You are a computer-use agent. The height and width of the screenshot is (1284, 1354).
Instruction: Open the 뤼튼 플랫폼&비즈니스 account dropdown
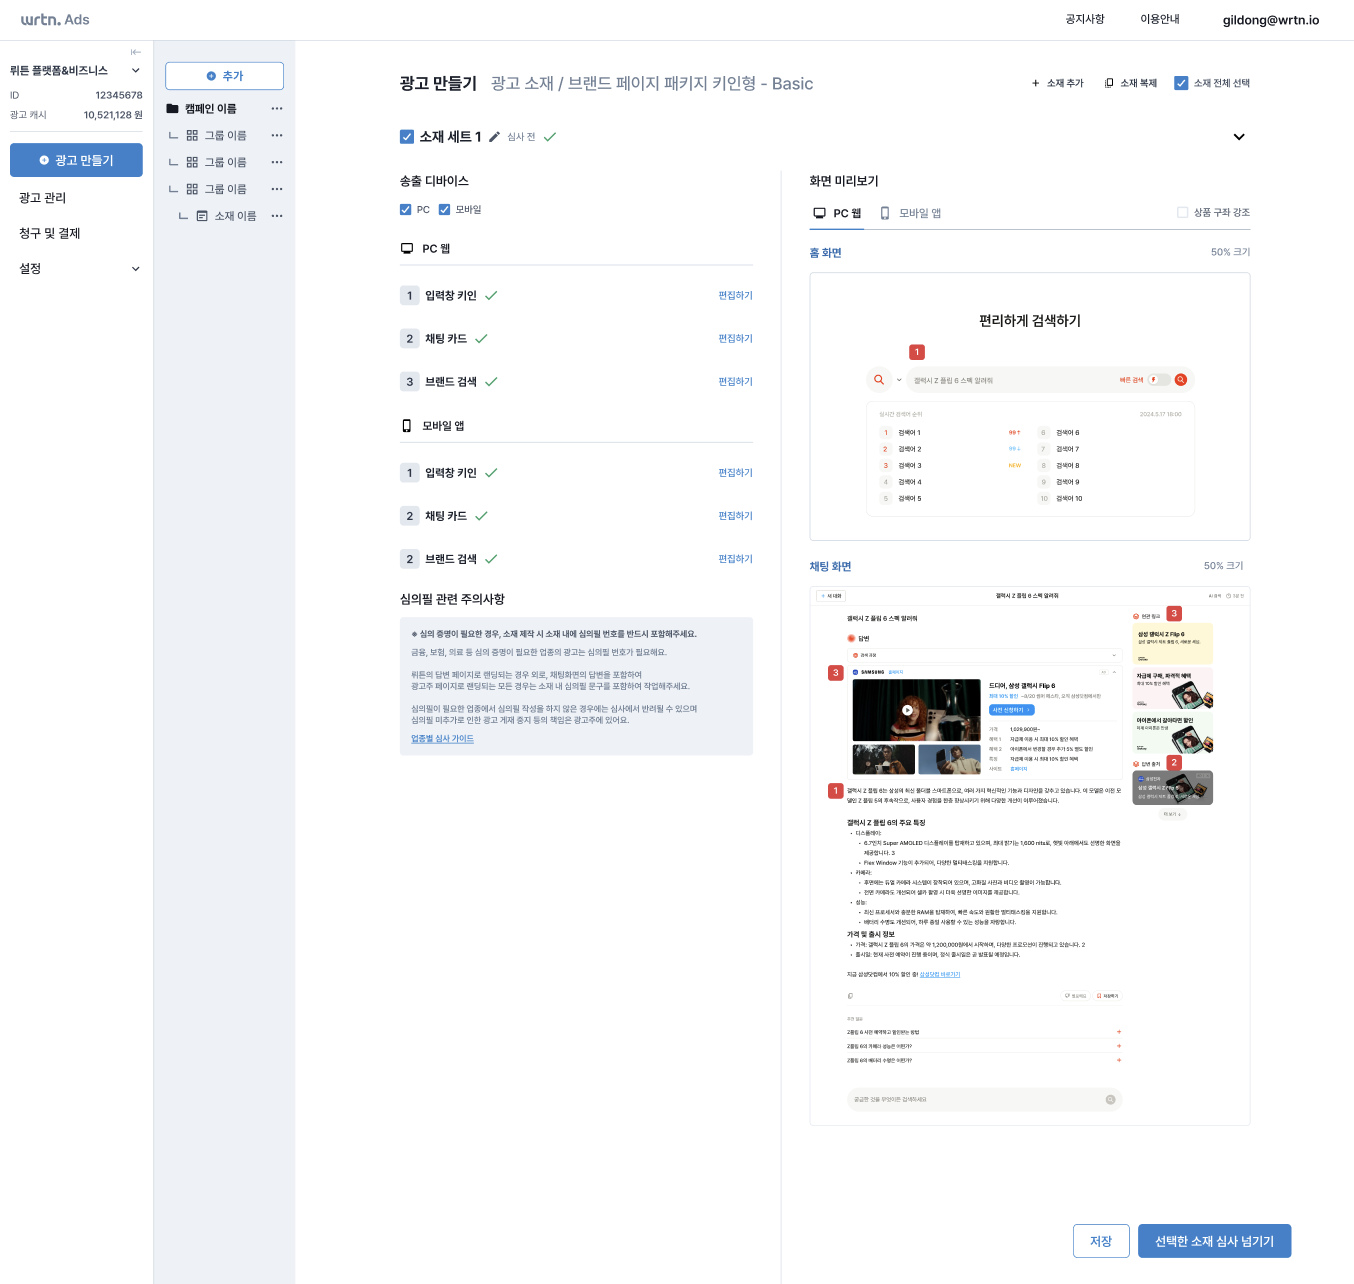tap(135, 71)
